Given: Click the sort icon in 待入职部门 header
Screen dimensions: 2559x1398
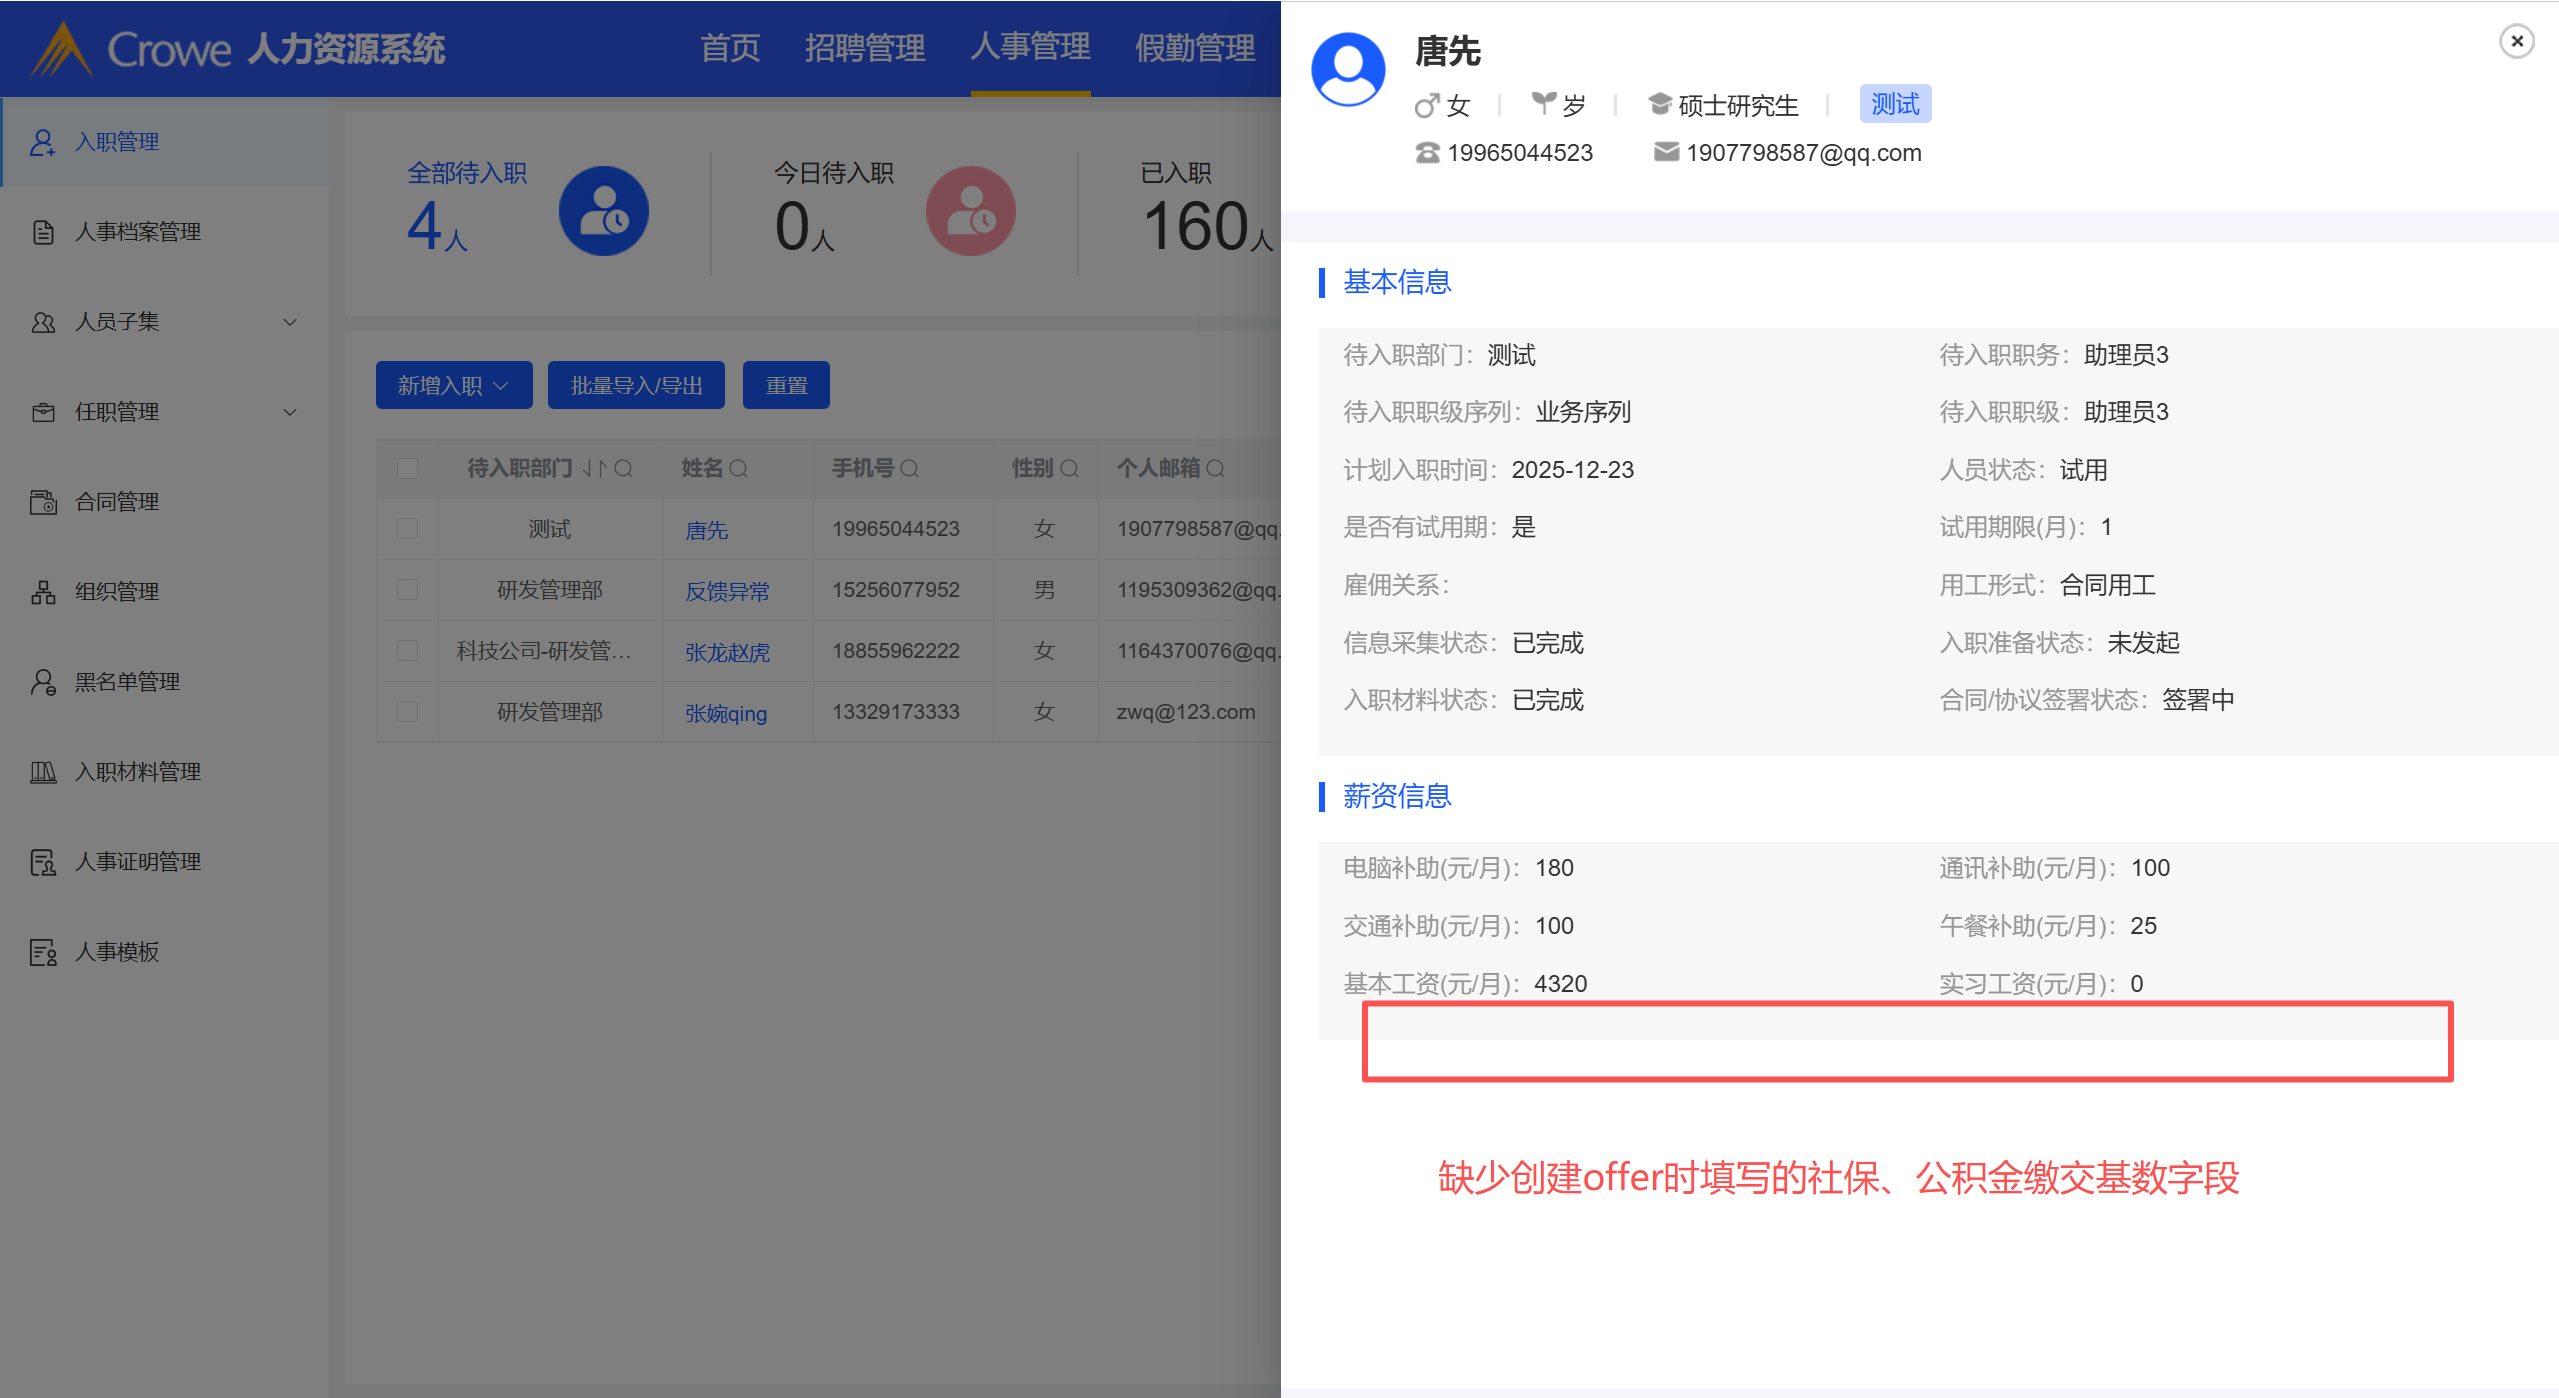Looking at the screenshot, I should click(595, 468).
